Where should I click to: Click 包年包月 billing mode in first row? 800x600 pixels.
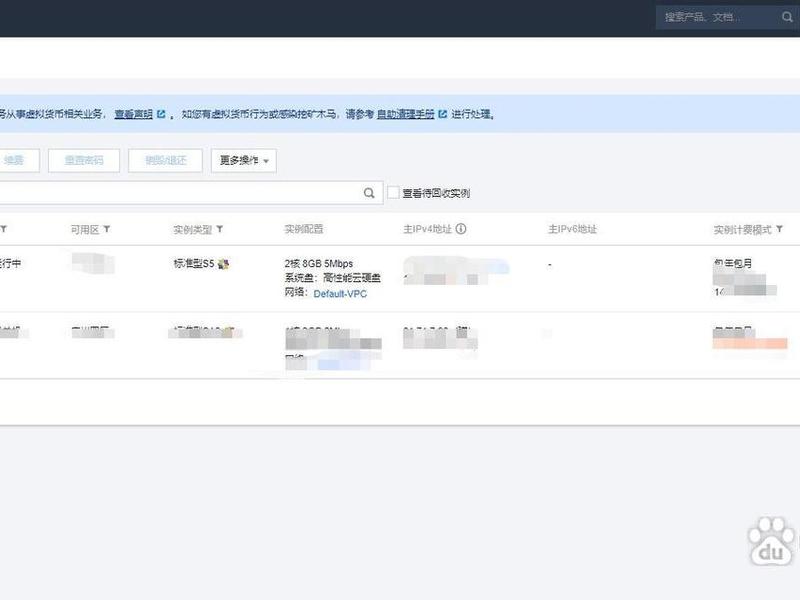click(x=733, y=264)
